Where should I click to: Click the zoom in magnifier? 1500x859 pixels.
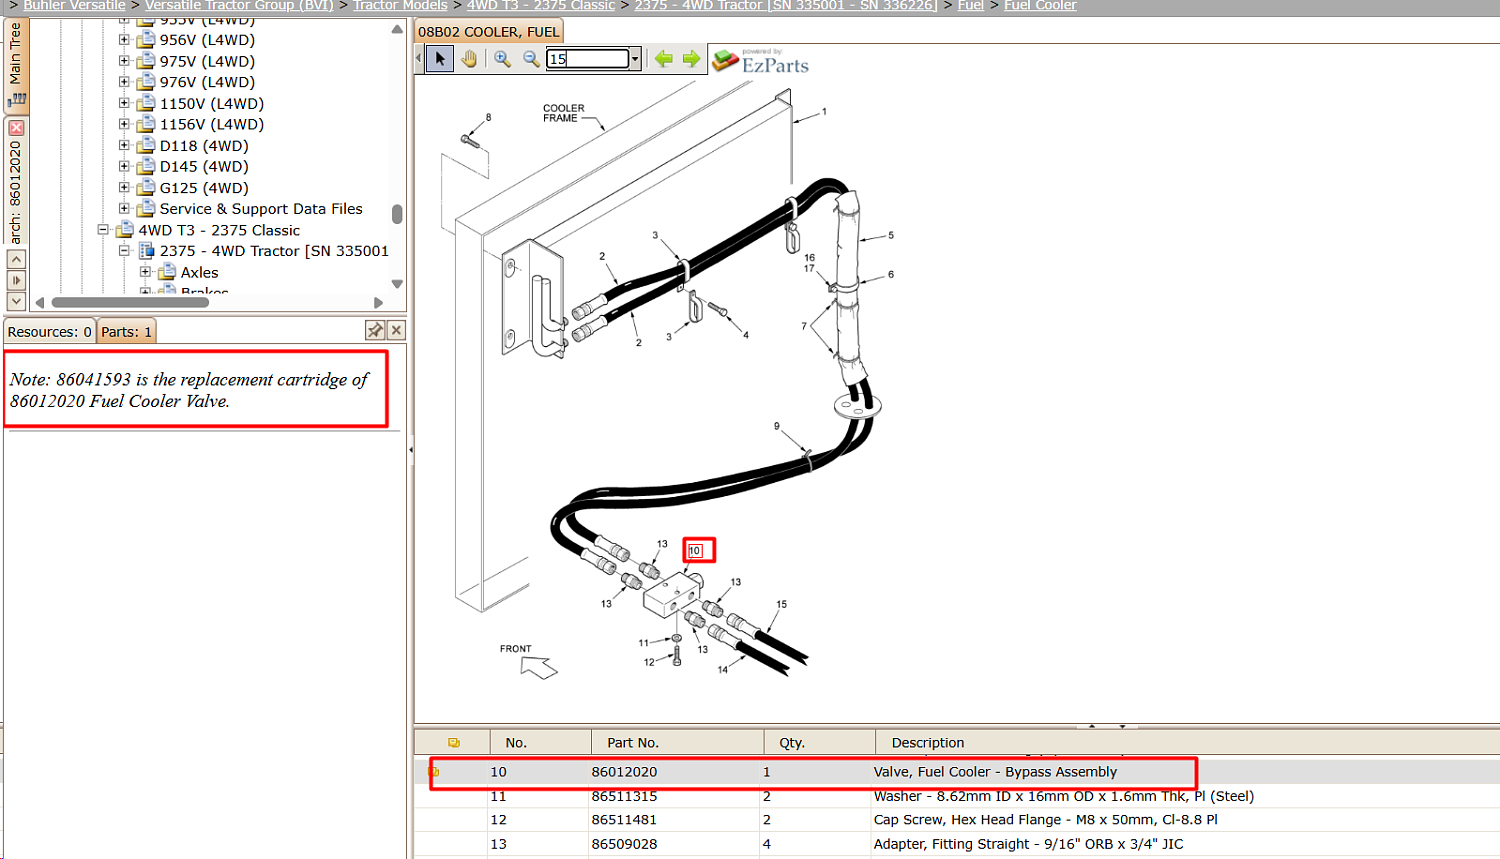pos(502,59)
